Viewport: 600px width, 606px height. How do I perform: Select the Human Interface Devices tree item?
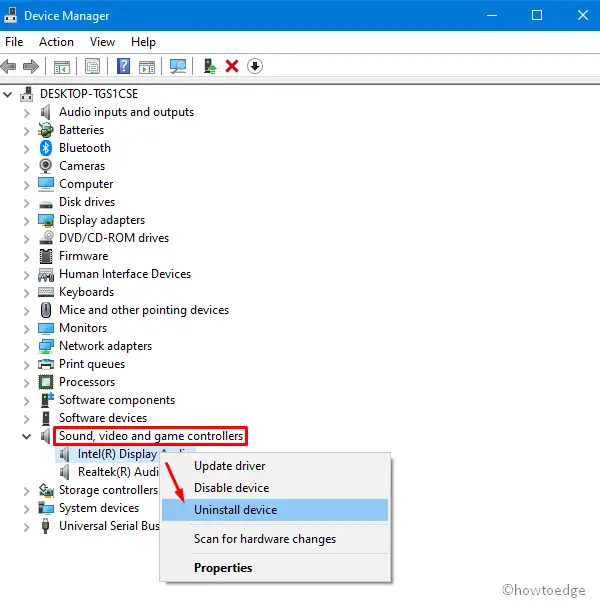124,274
